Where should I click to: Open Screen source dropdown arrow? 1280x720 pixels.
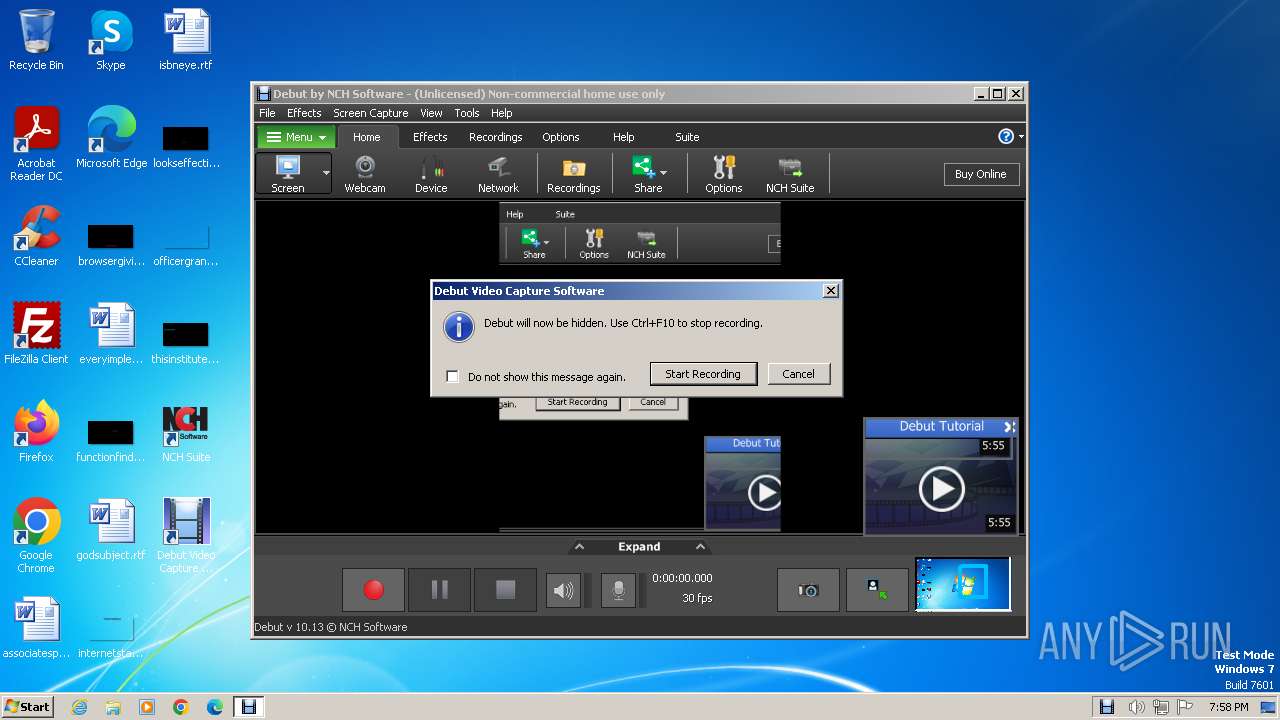[326, 174]
